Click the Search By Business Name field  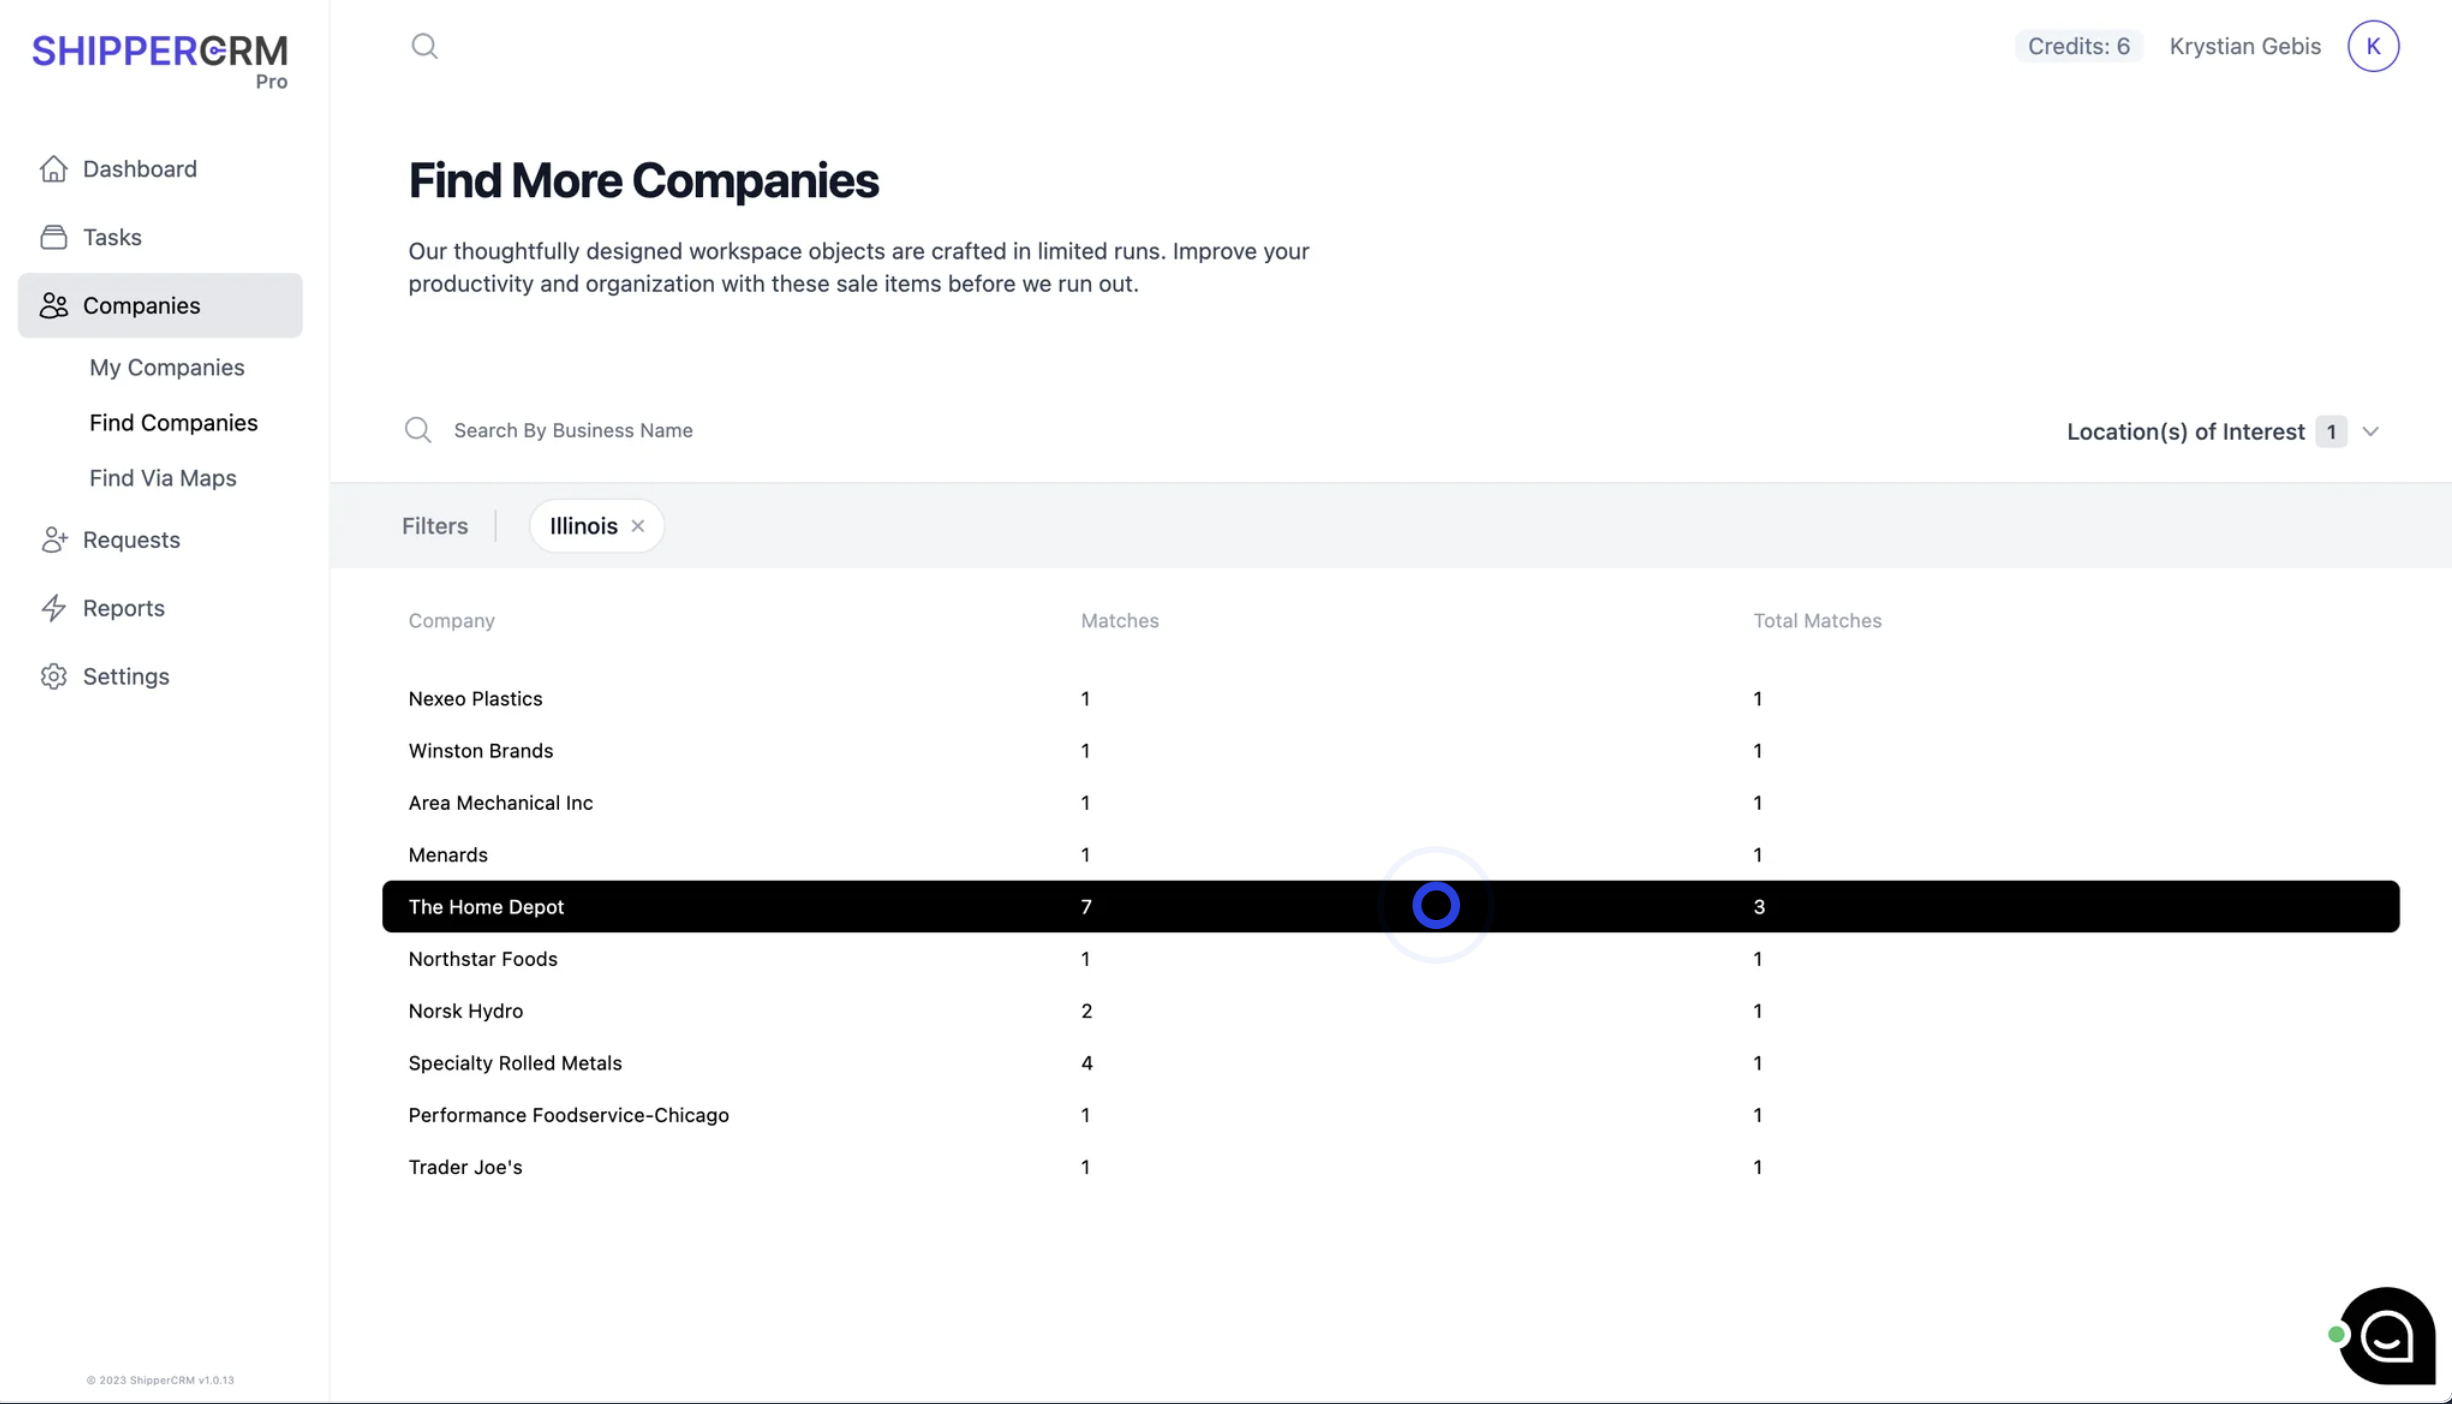point(573,430)
